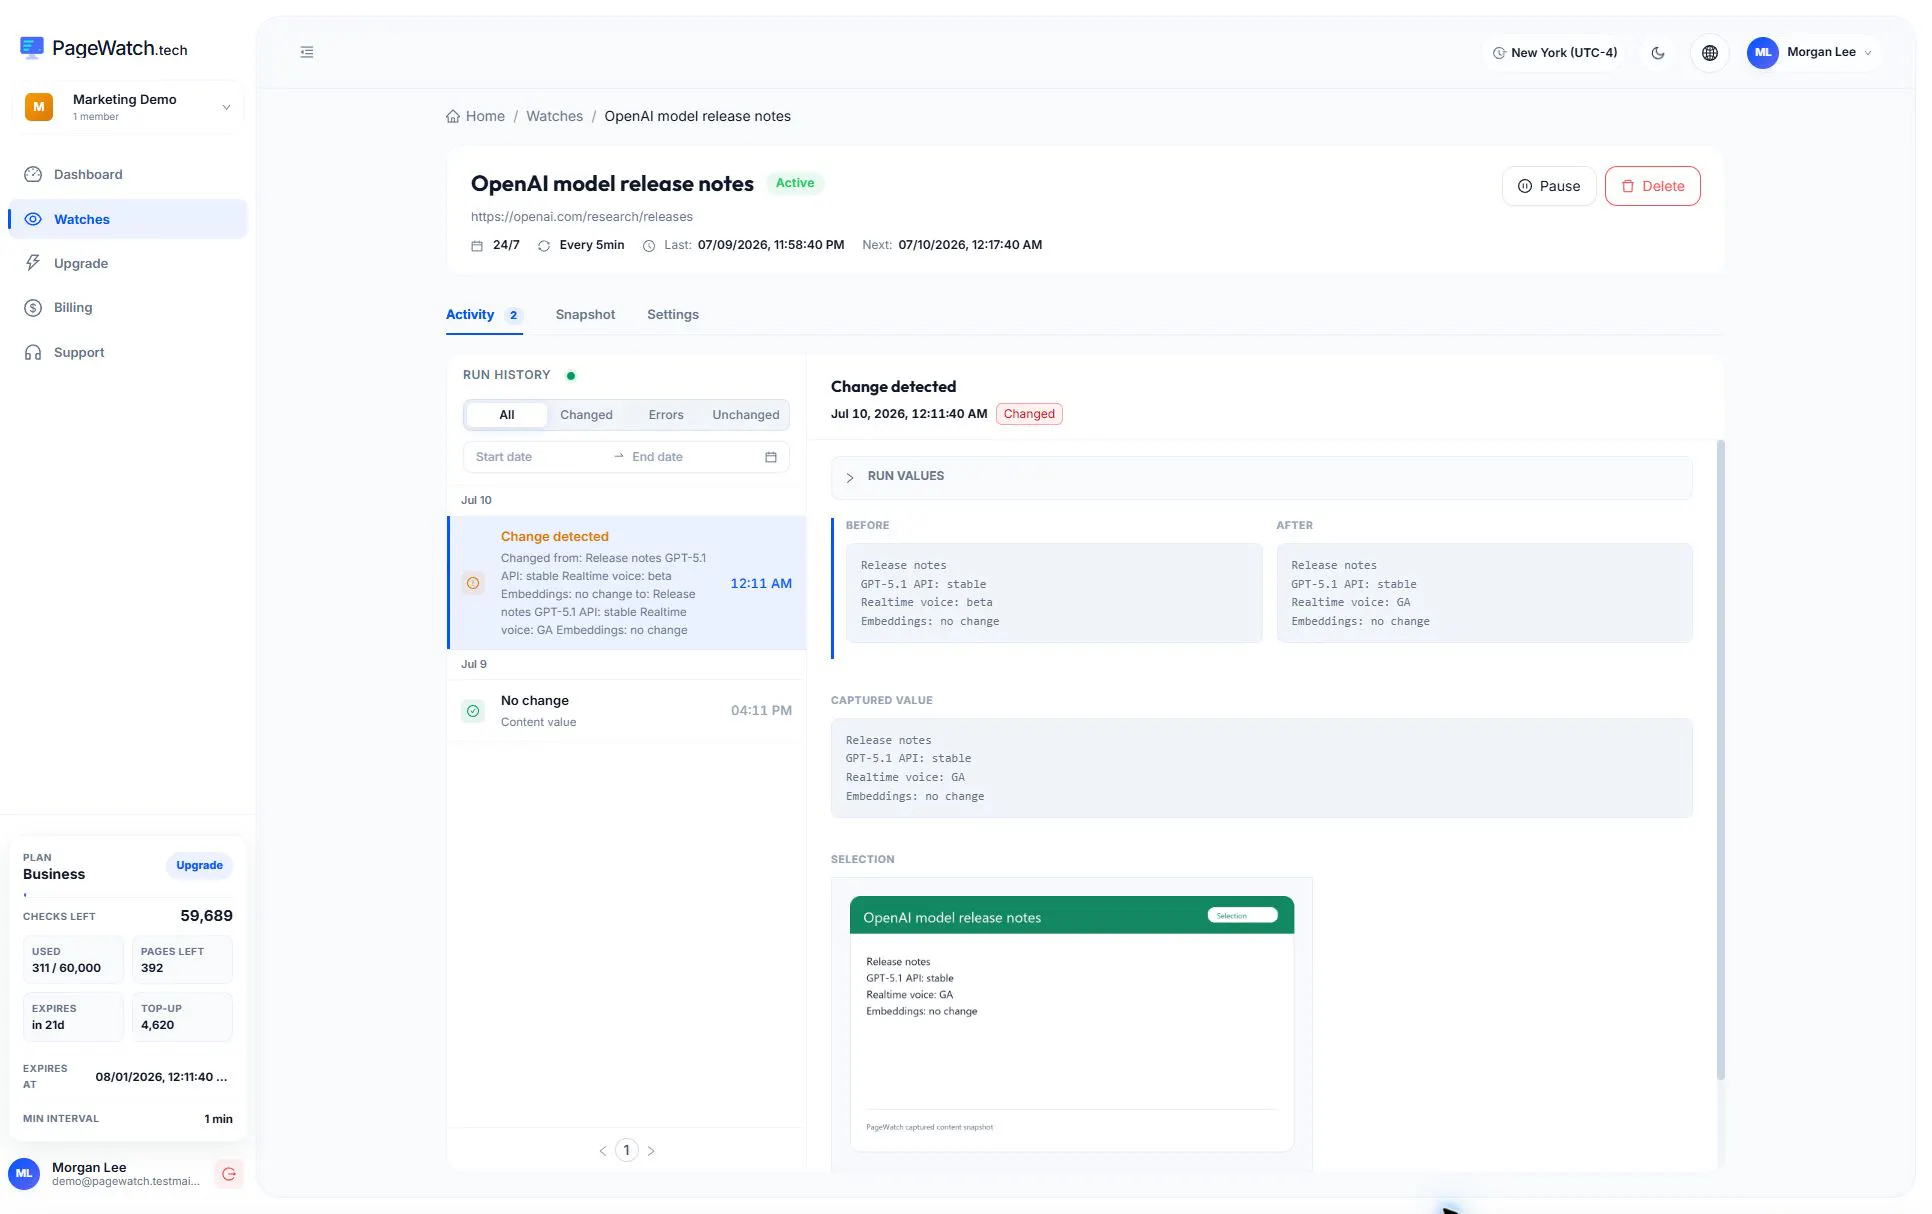Click the Home breadcrumb icon
Viewport: 1932px width, 1214px height.
[x=453, y=116]
